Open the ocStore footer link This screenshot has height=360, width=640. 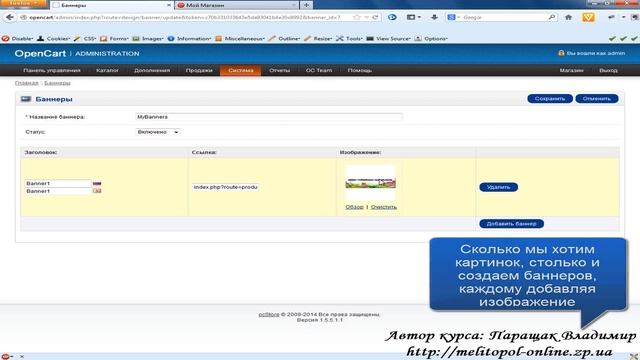click(269, 314)
